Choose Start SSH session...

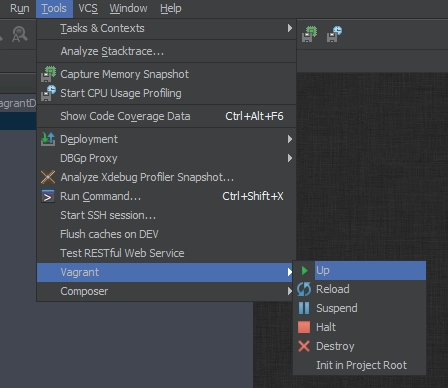166,215
